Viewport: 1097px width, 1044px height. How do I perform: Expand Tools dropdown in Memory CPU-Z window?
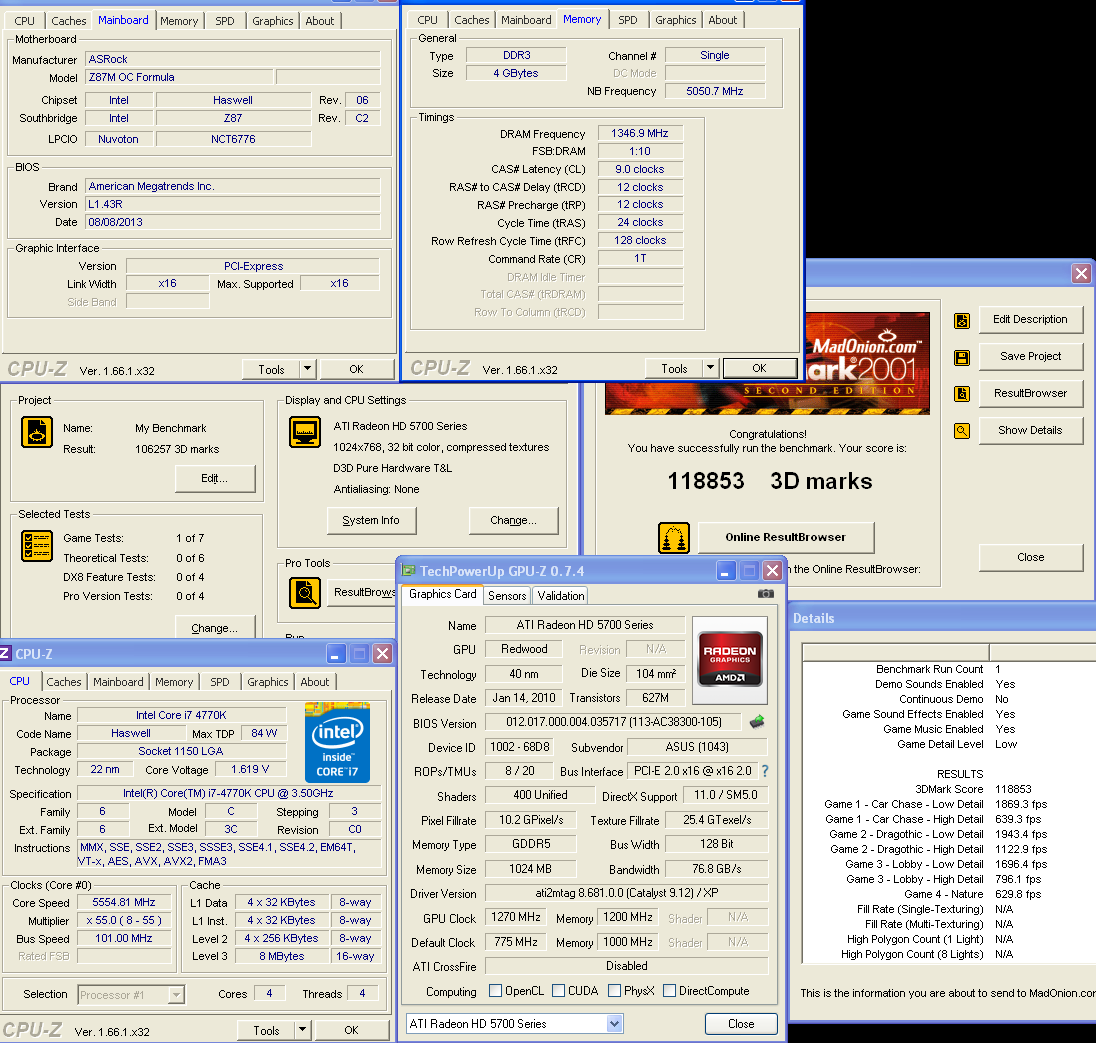[x=710, y=368]
